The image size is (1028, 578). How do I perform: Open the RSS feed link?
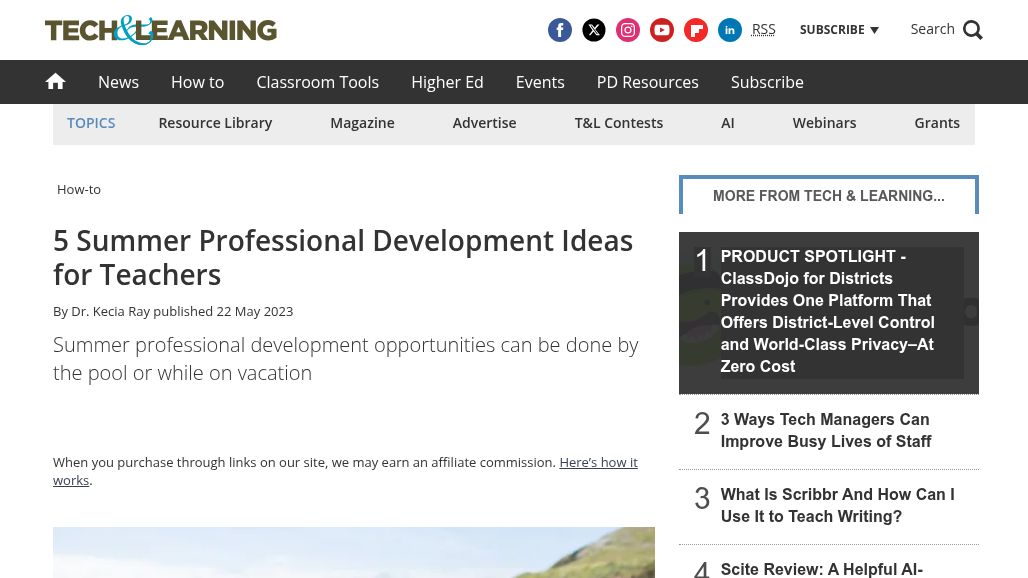point(763,29)
